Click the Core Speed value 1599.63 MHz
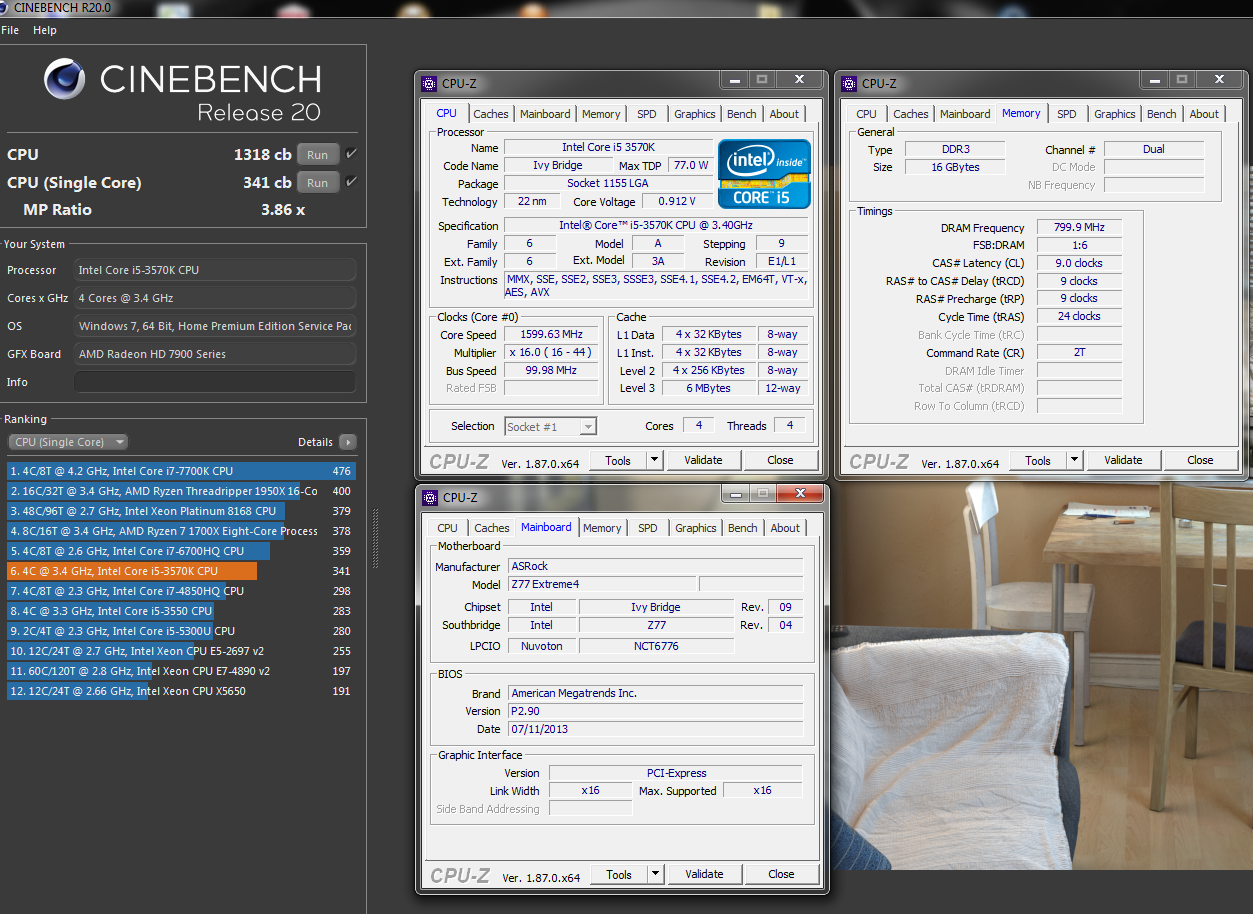This screenshot has width=1253, height=914. tap(551, 335)
